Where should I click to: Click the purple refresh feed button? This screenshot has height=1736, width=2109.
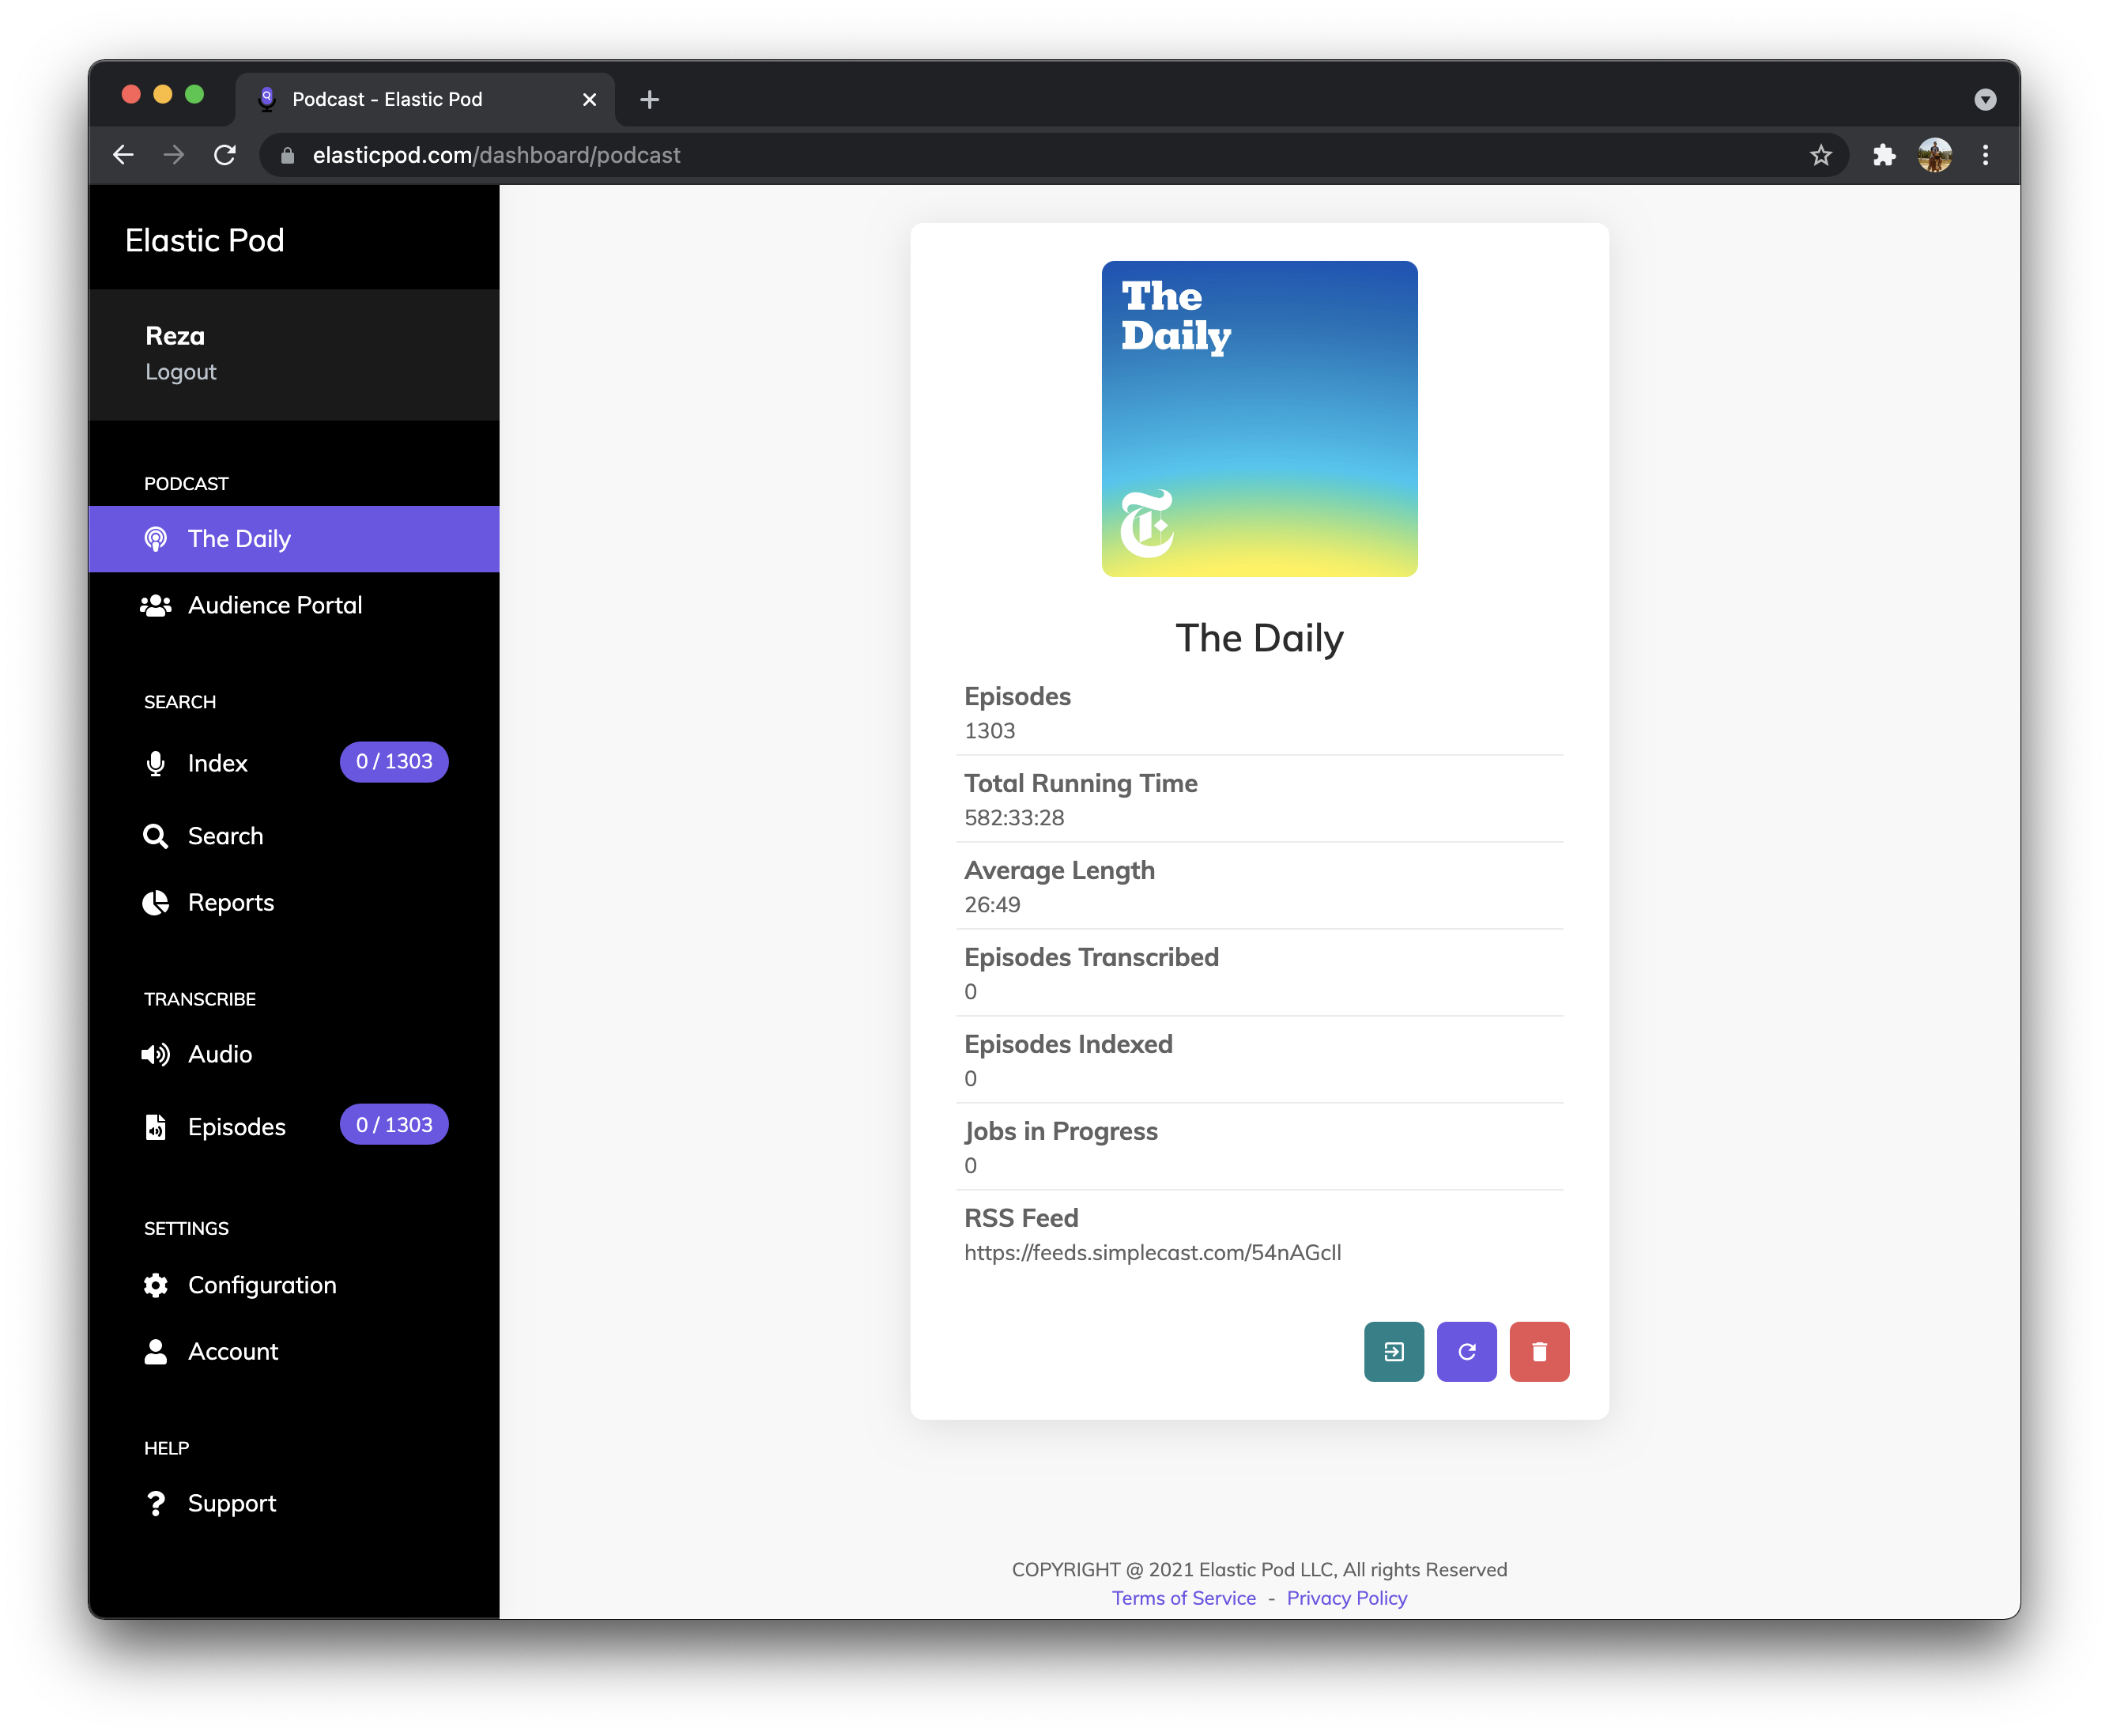(x=1466, y=1351)
